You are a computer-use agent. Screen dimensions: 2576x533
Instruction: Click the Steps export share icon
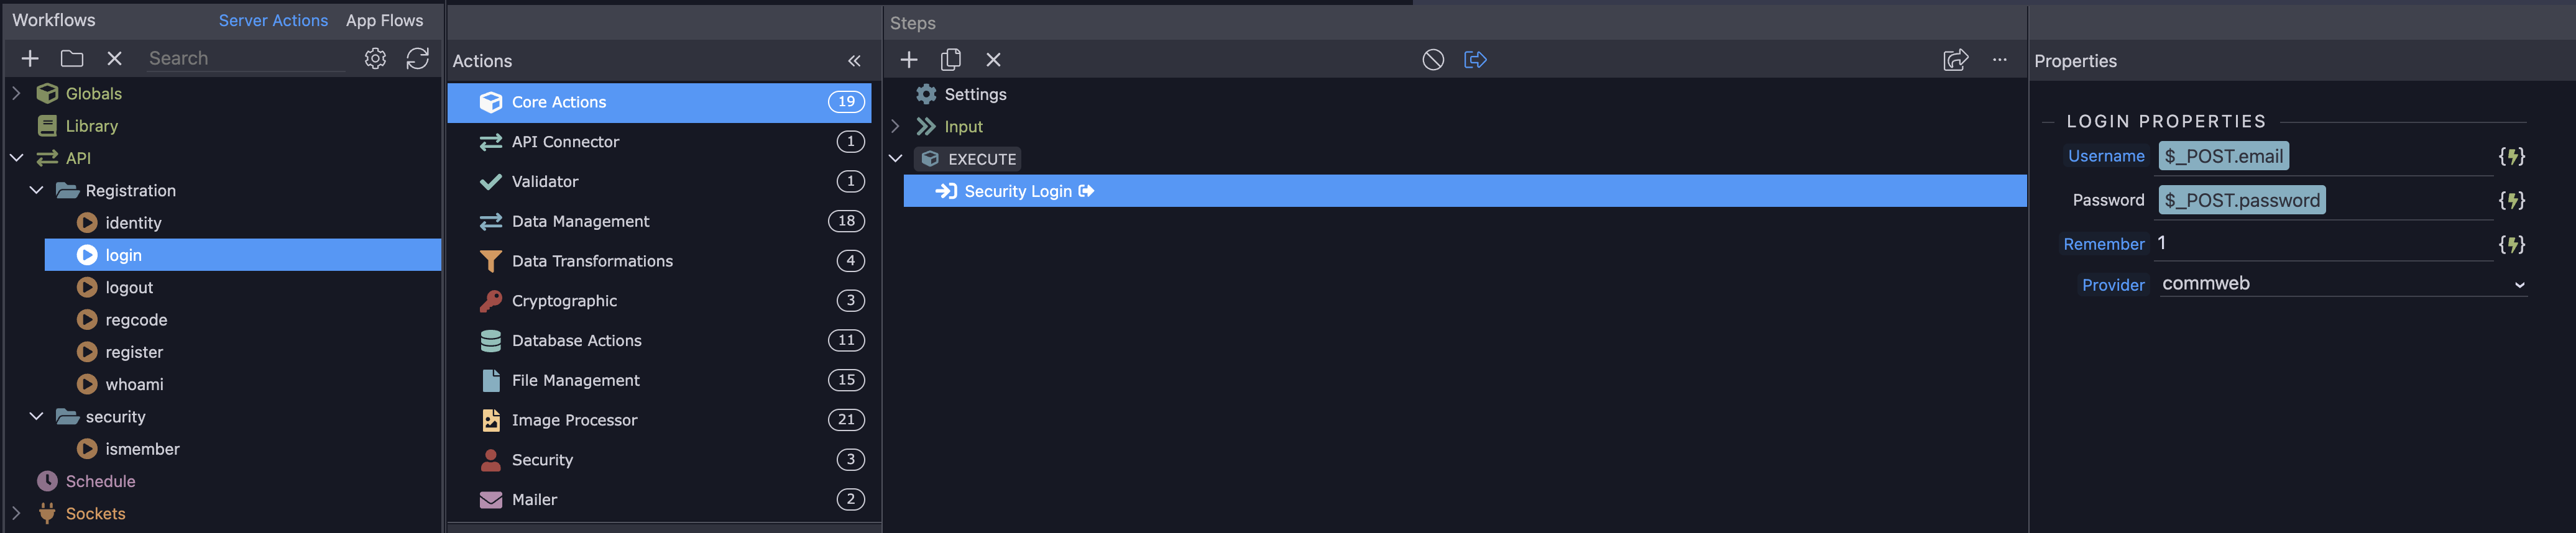(x=1955, y=60)
